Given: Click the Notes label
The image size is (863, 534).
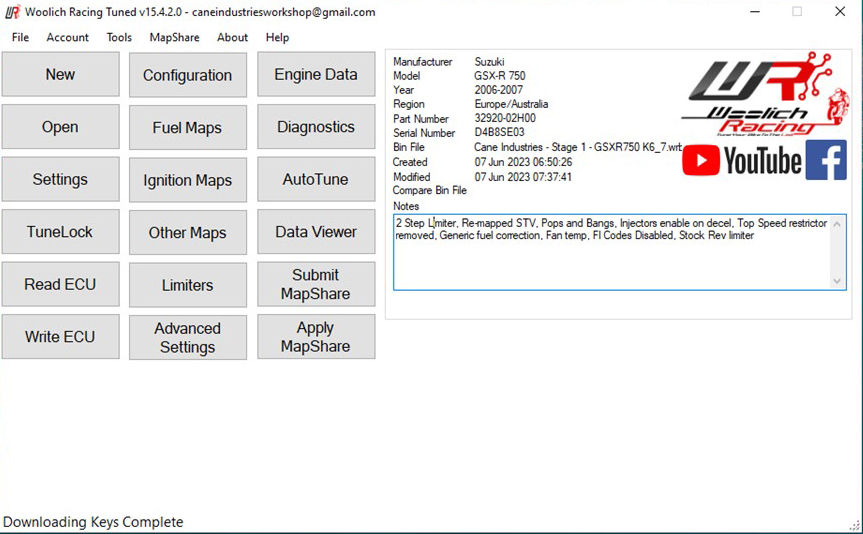Looking at the screenshot, I should 406,206.
